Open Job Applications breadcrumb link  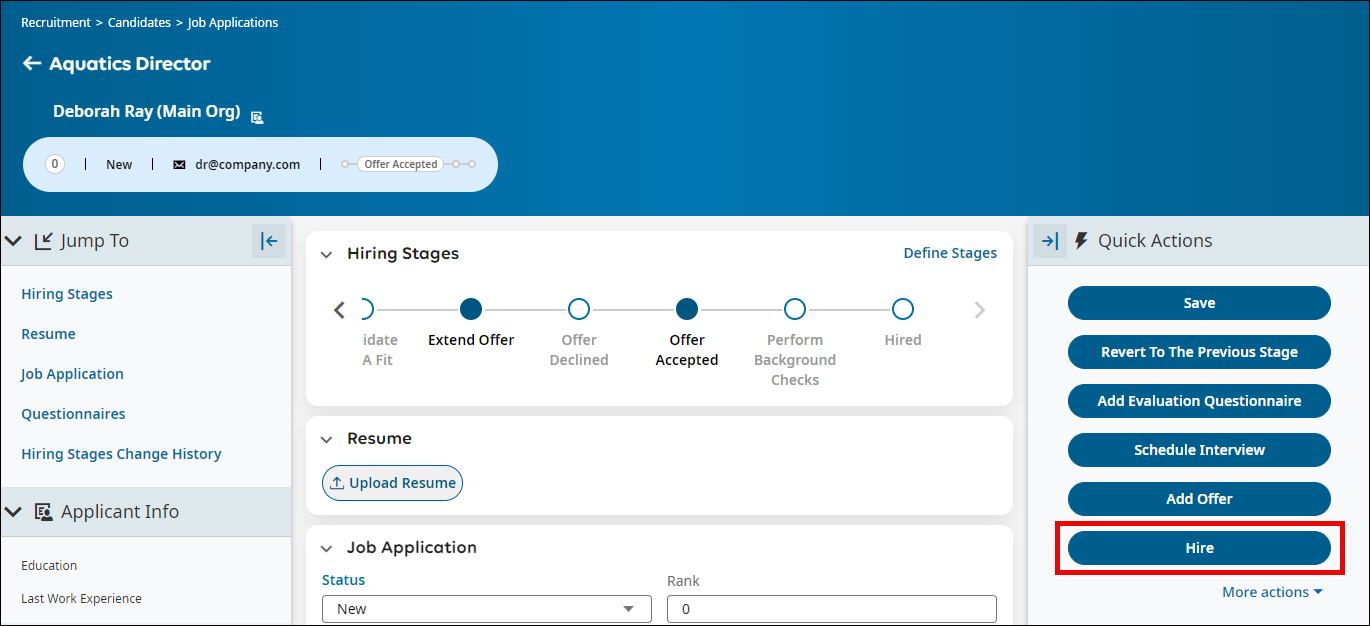[x=233, y=22]
